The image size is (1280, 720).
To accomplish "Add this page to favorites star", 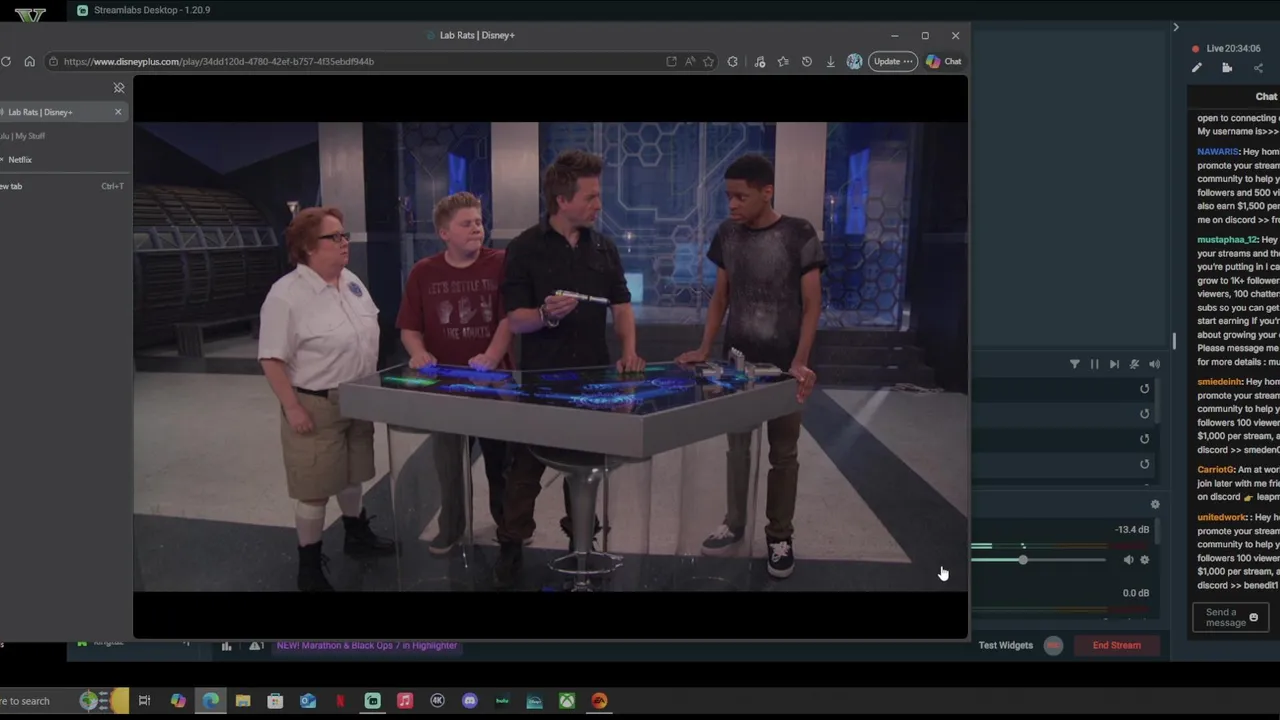I will pos(708,61).
